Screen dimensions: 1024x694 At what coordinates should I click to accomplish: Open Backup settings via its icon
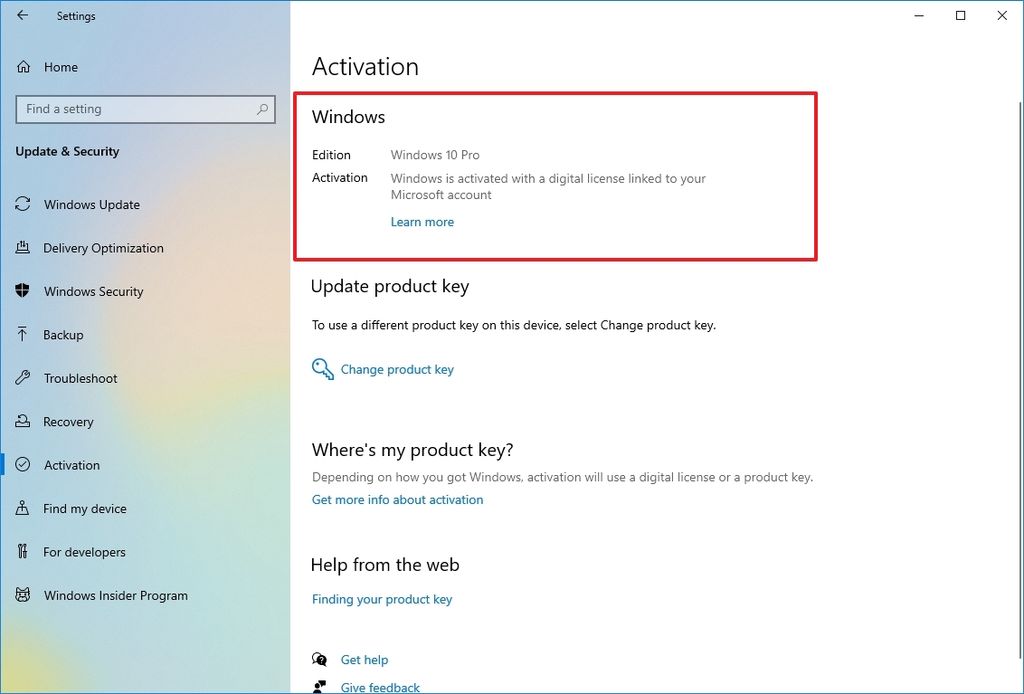click(x=23, y=334)
